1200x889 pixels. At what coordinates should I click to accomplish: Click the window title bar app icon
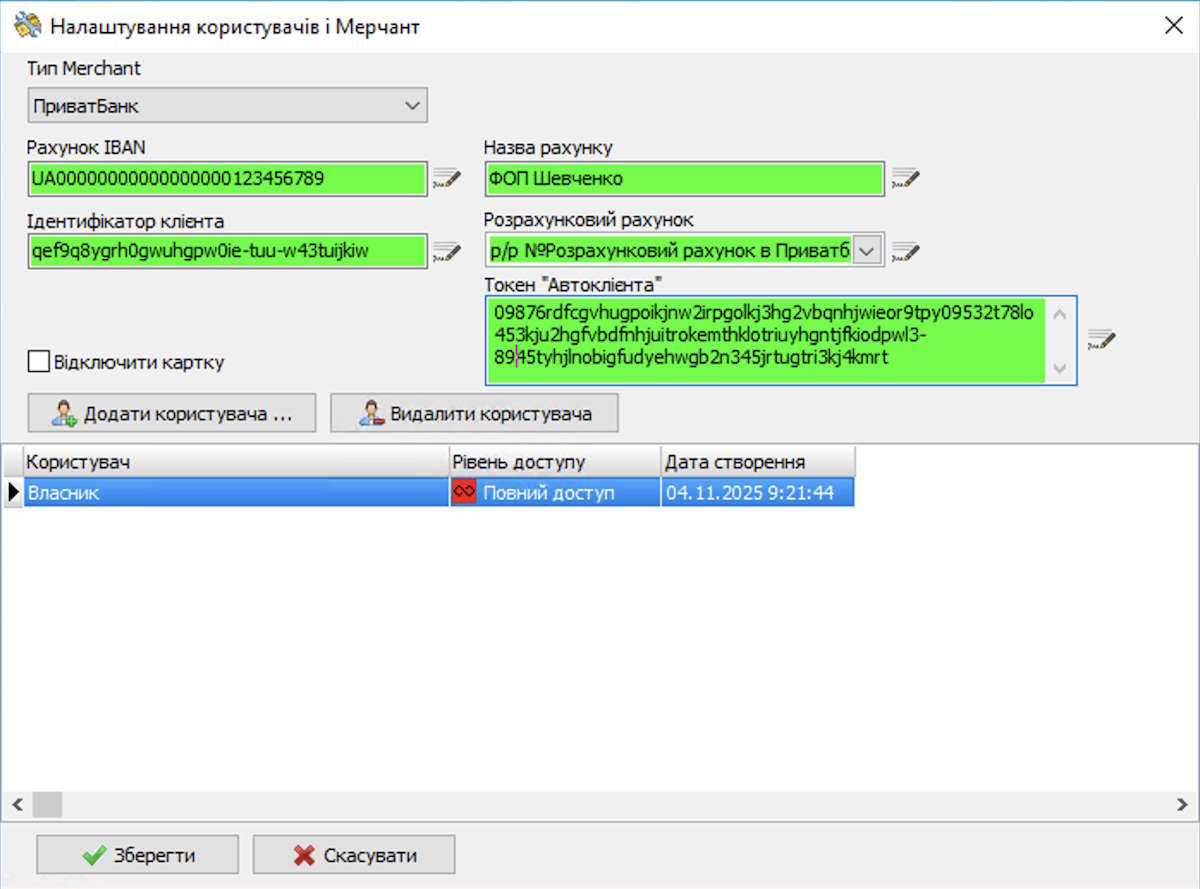pos(27,26)
